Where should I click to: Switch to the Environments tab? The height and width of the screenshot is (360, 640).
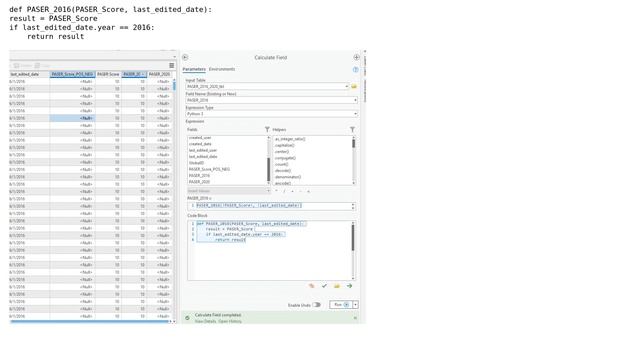pos(222,69)
